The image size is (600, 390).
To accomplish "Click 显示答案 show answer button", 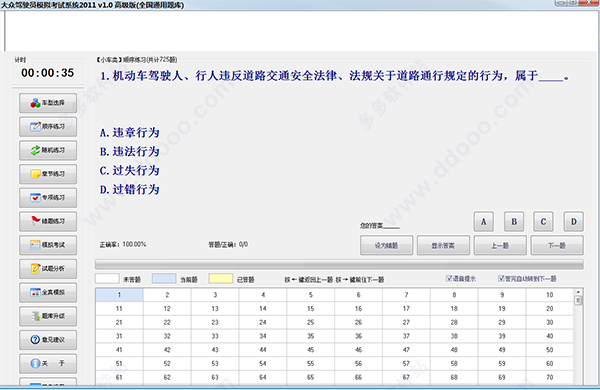I will (443, 245).
